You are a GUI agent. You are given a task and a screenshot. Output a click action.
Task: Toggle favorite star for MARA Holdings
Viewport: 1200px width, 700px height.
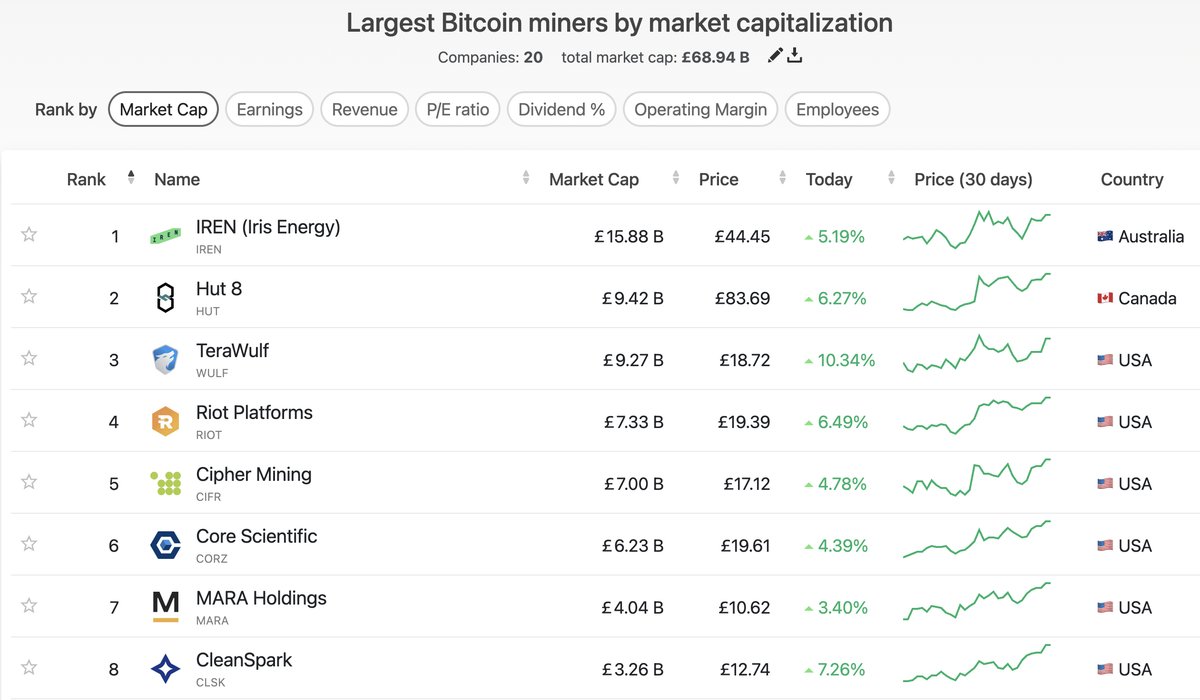[29, 606]
